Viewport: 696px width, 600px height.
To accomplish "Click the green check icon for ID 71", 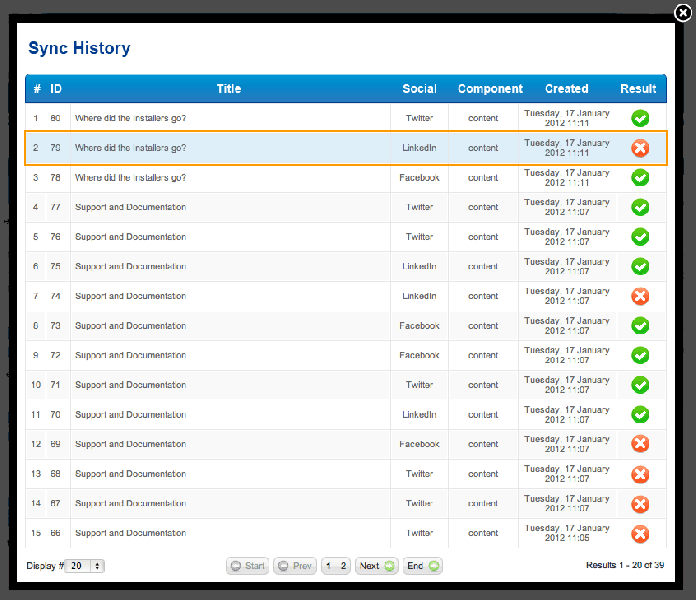I will (640, 385).
